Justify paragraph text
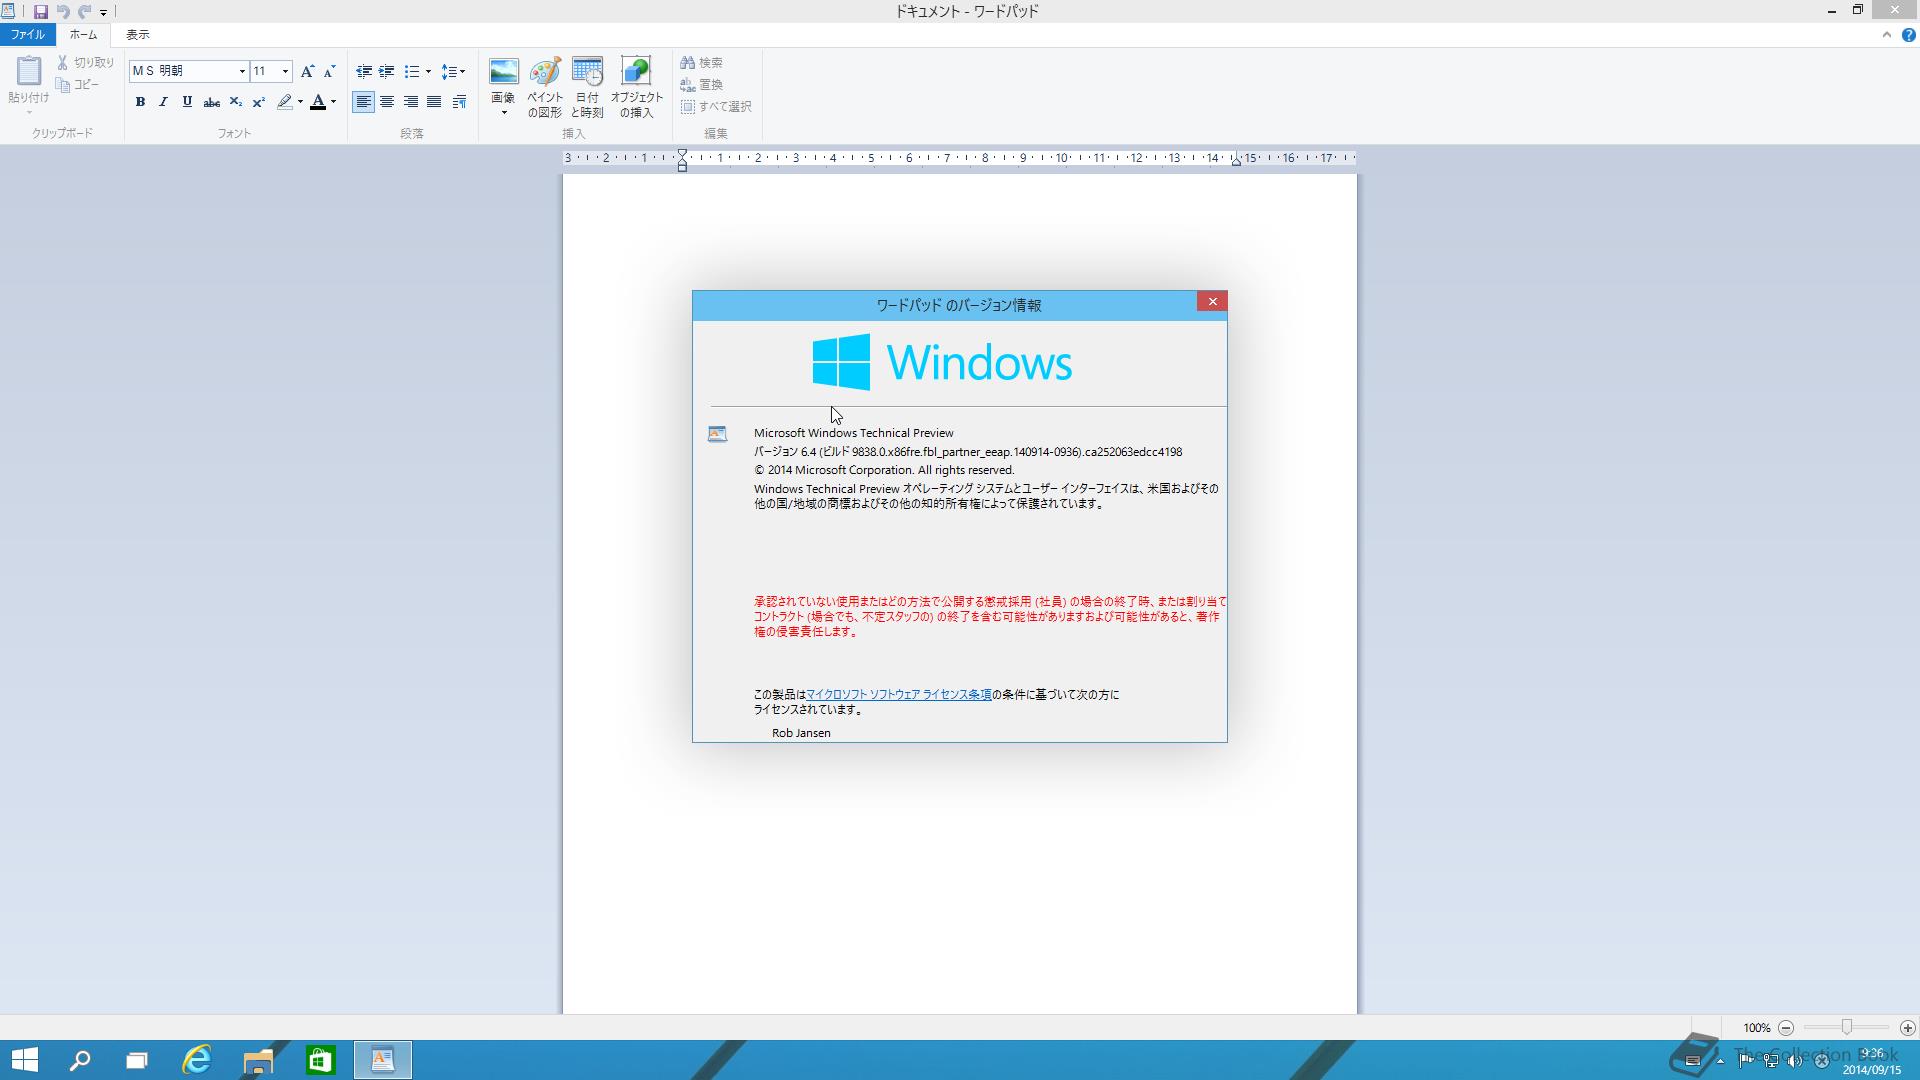This screenshot has width=1920, height=1080. (x=434, y=102)
